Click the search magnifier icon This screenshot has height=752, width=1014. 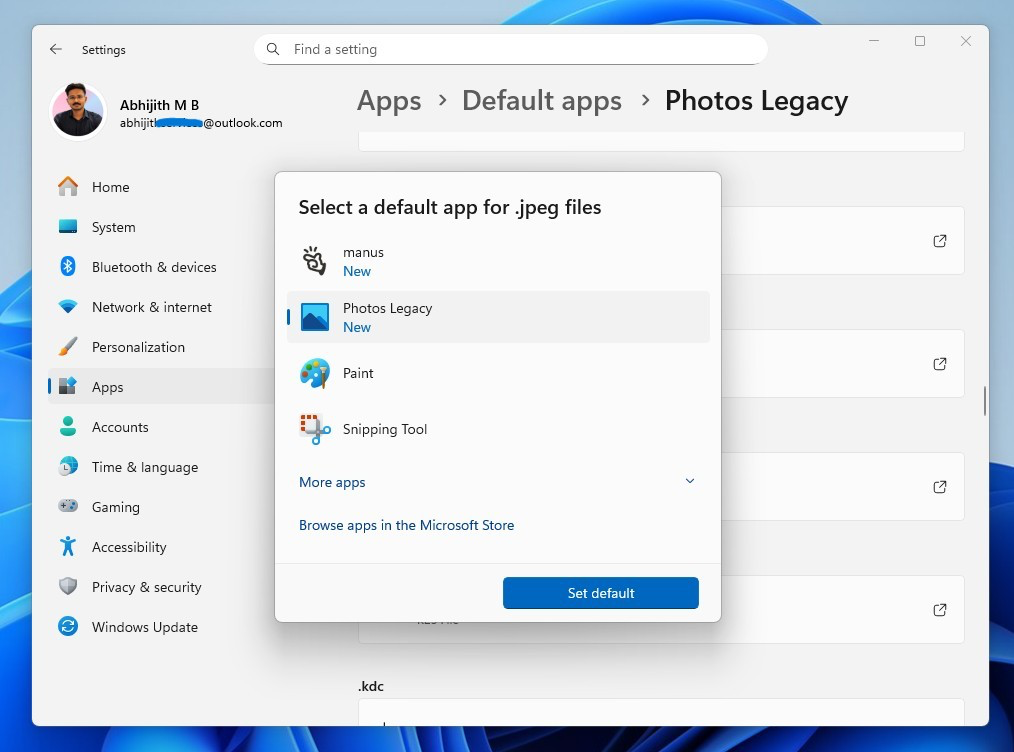(x=273, y=49)
